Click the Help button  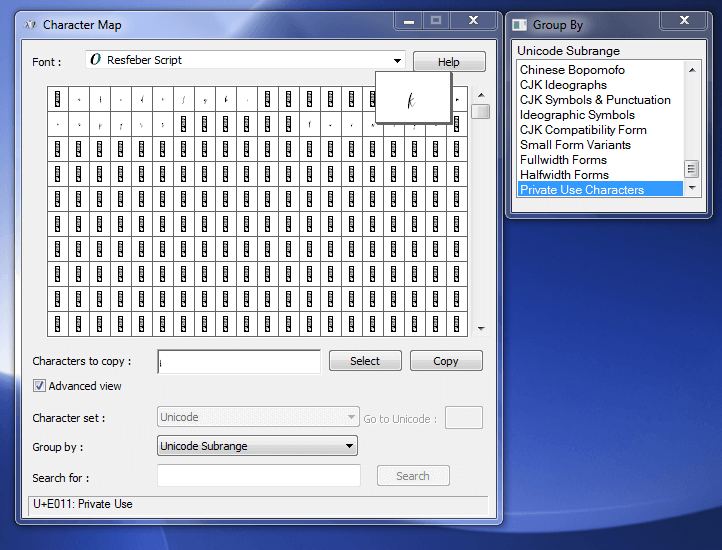pyautogui.click(x=449, y=62)
